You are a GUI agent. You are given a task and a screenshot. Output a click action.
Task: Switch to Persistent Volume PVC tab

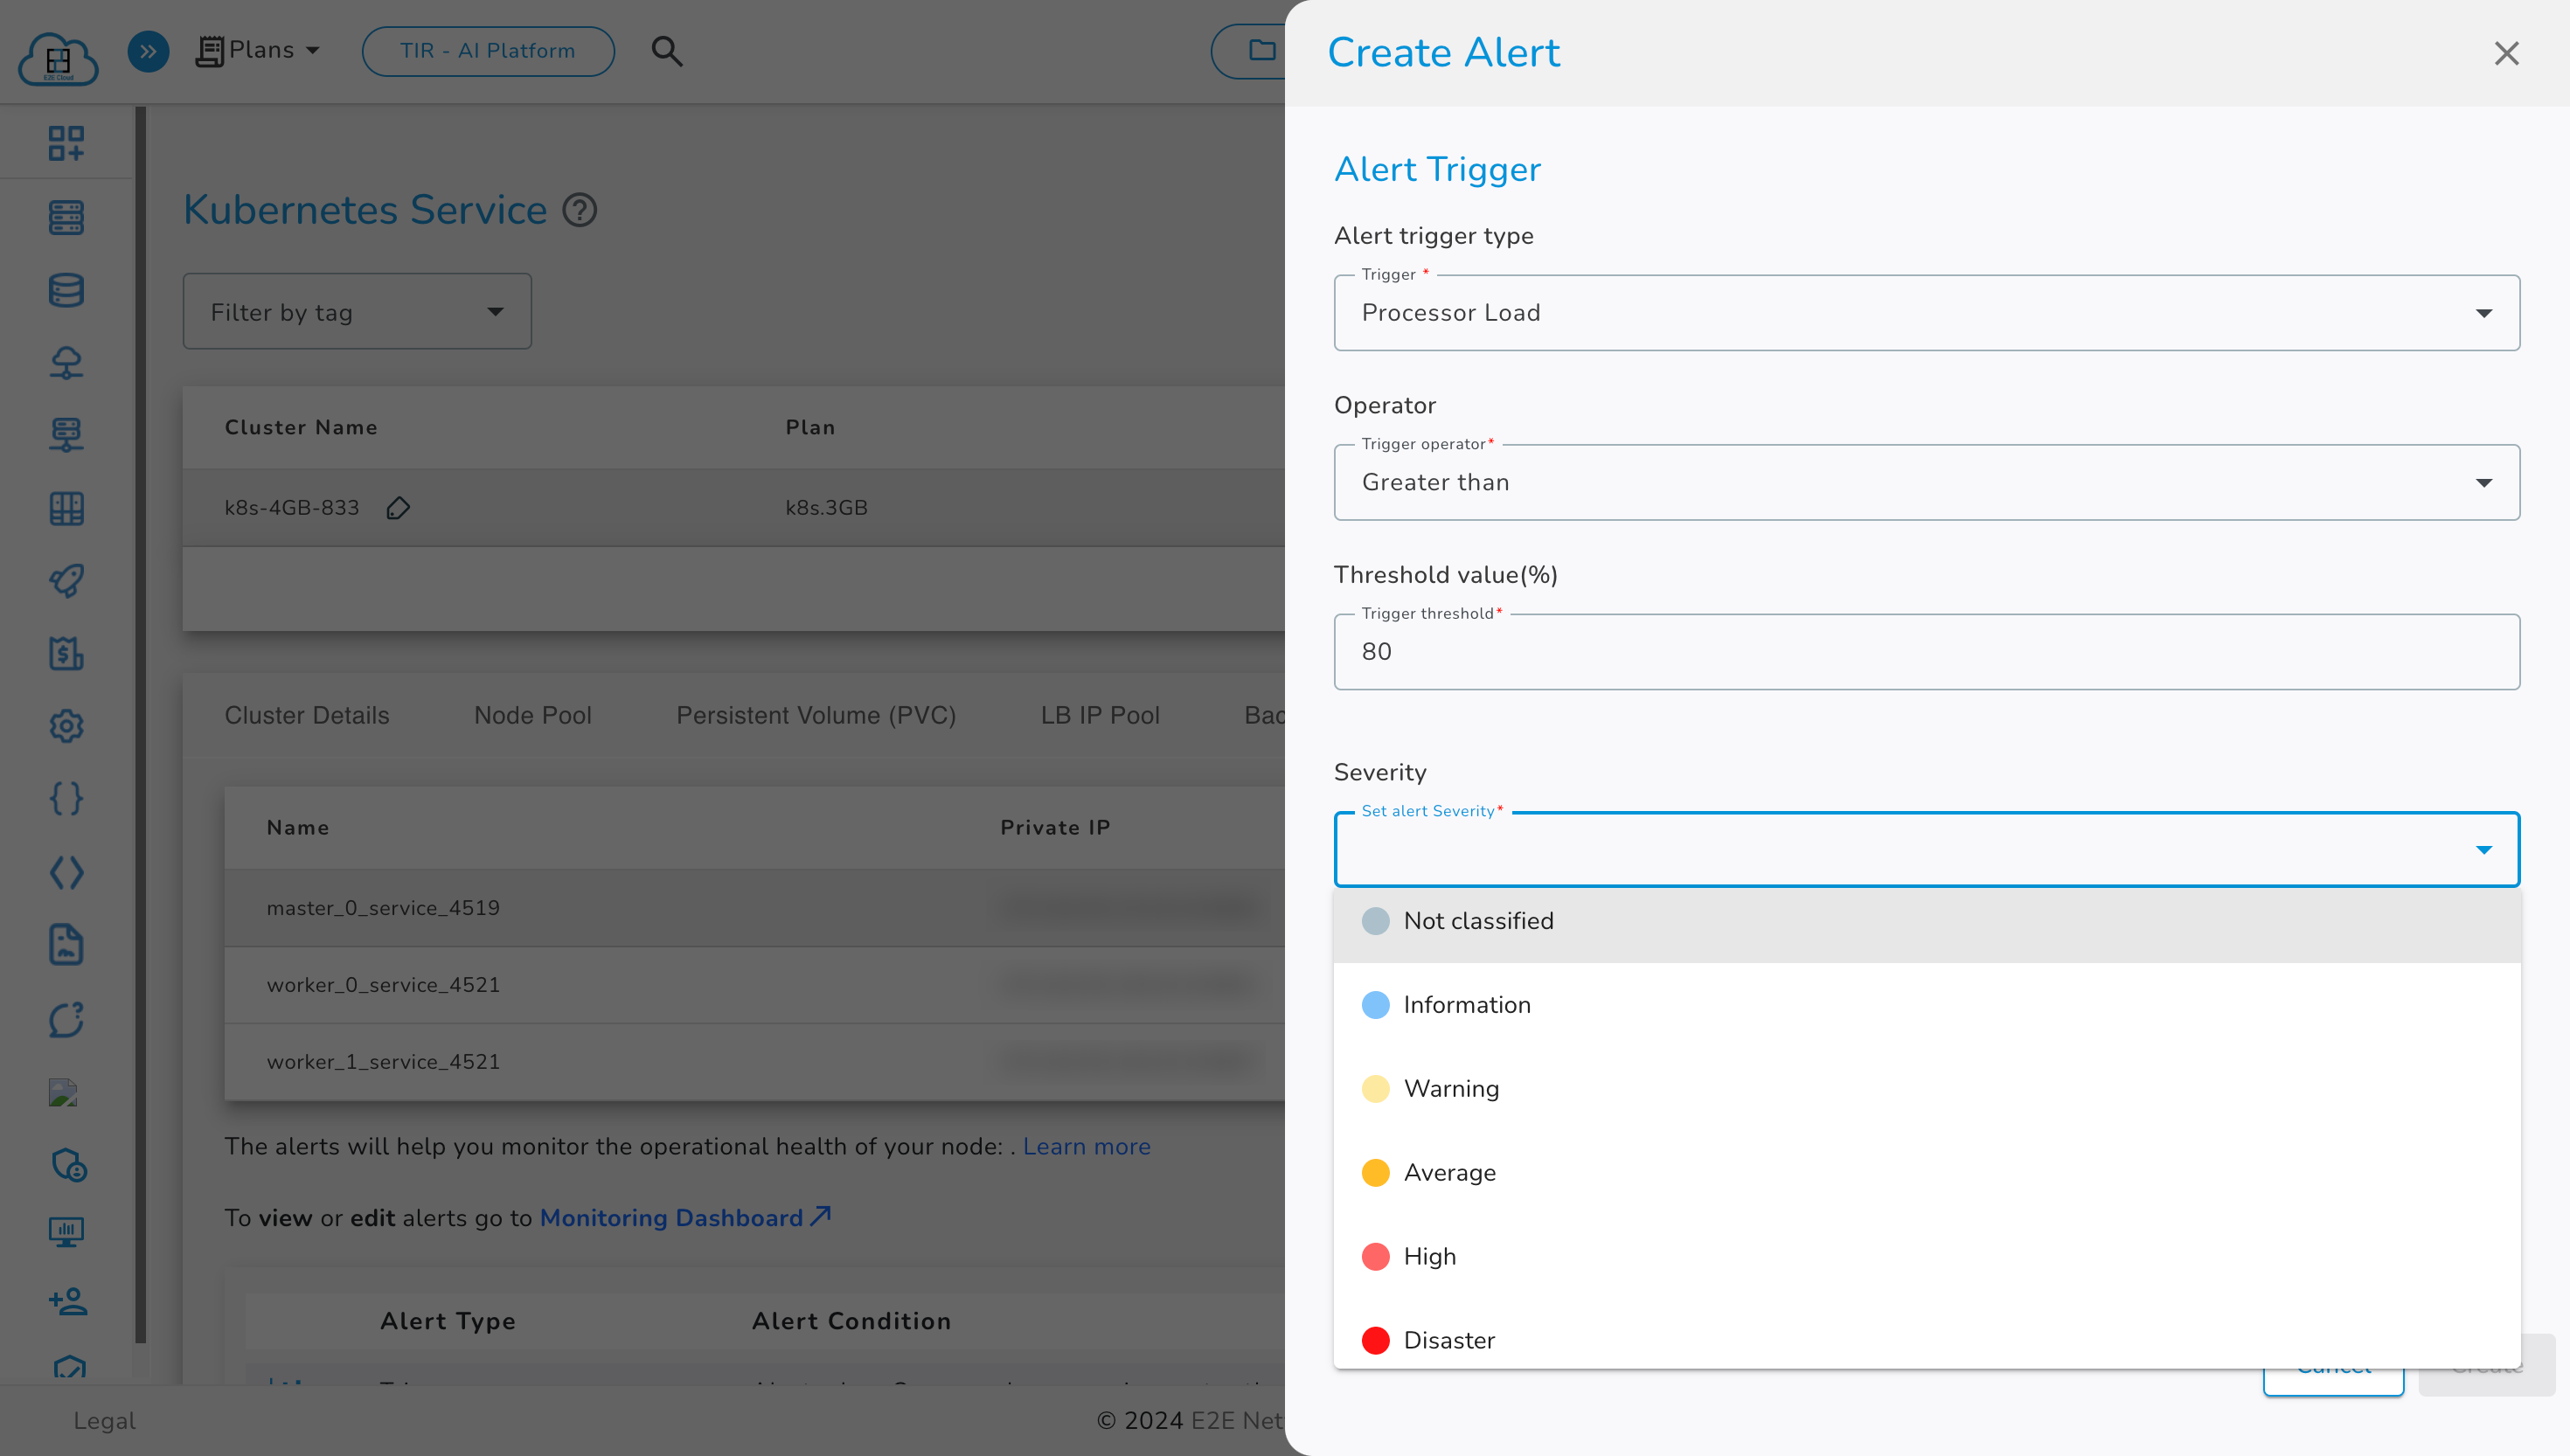coord(817,715)
